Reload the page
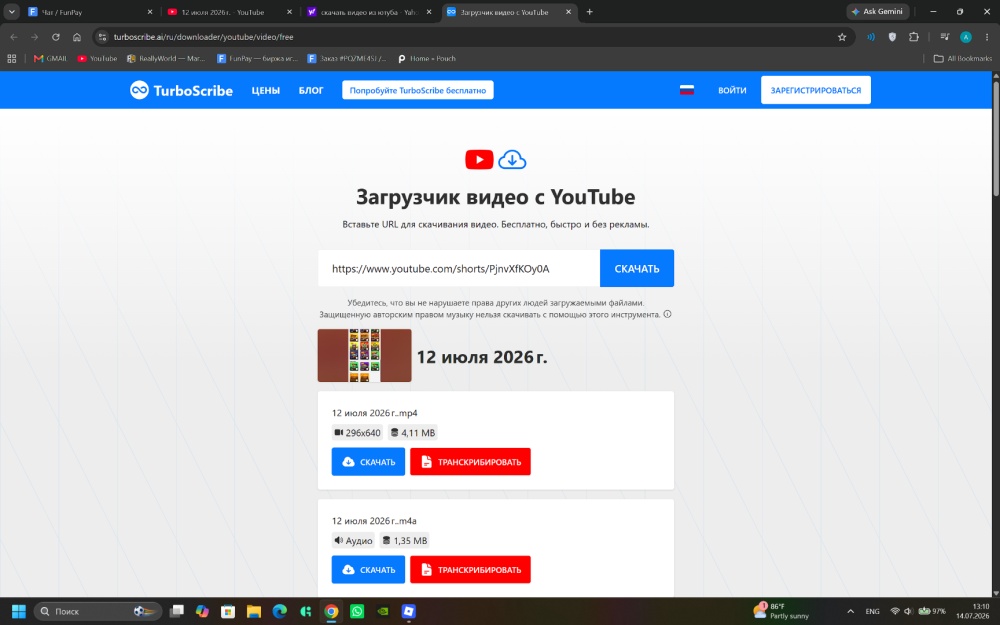The image size is (1000, 625). click(55, 37)
